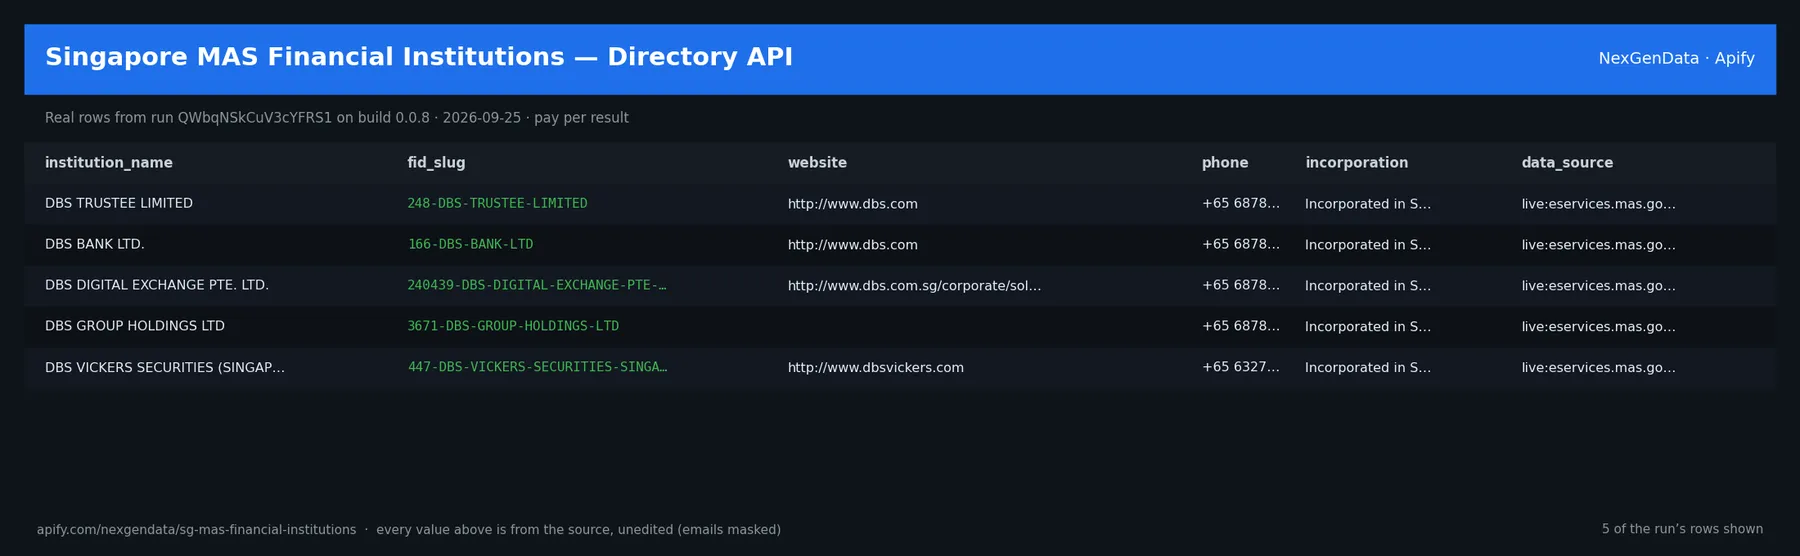
Task: Click the +65 6327 phone for DBS VICKERS
Action: (1241, 368)
